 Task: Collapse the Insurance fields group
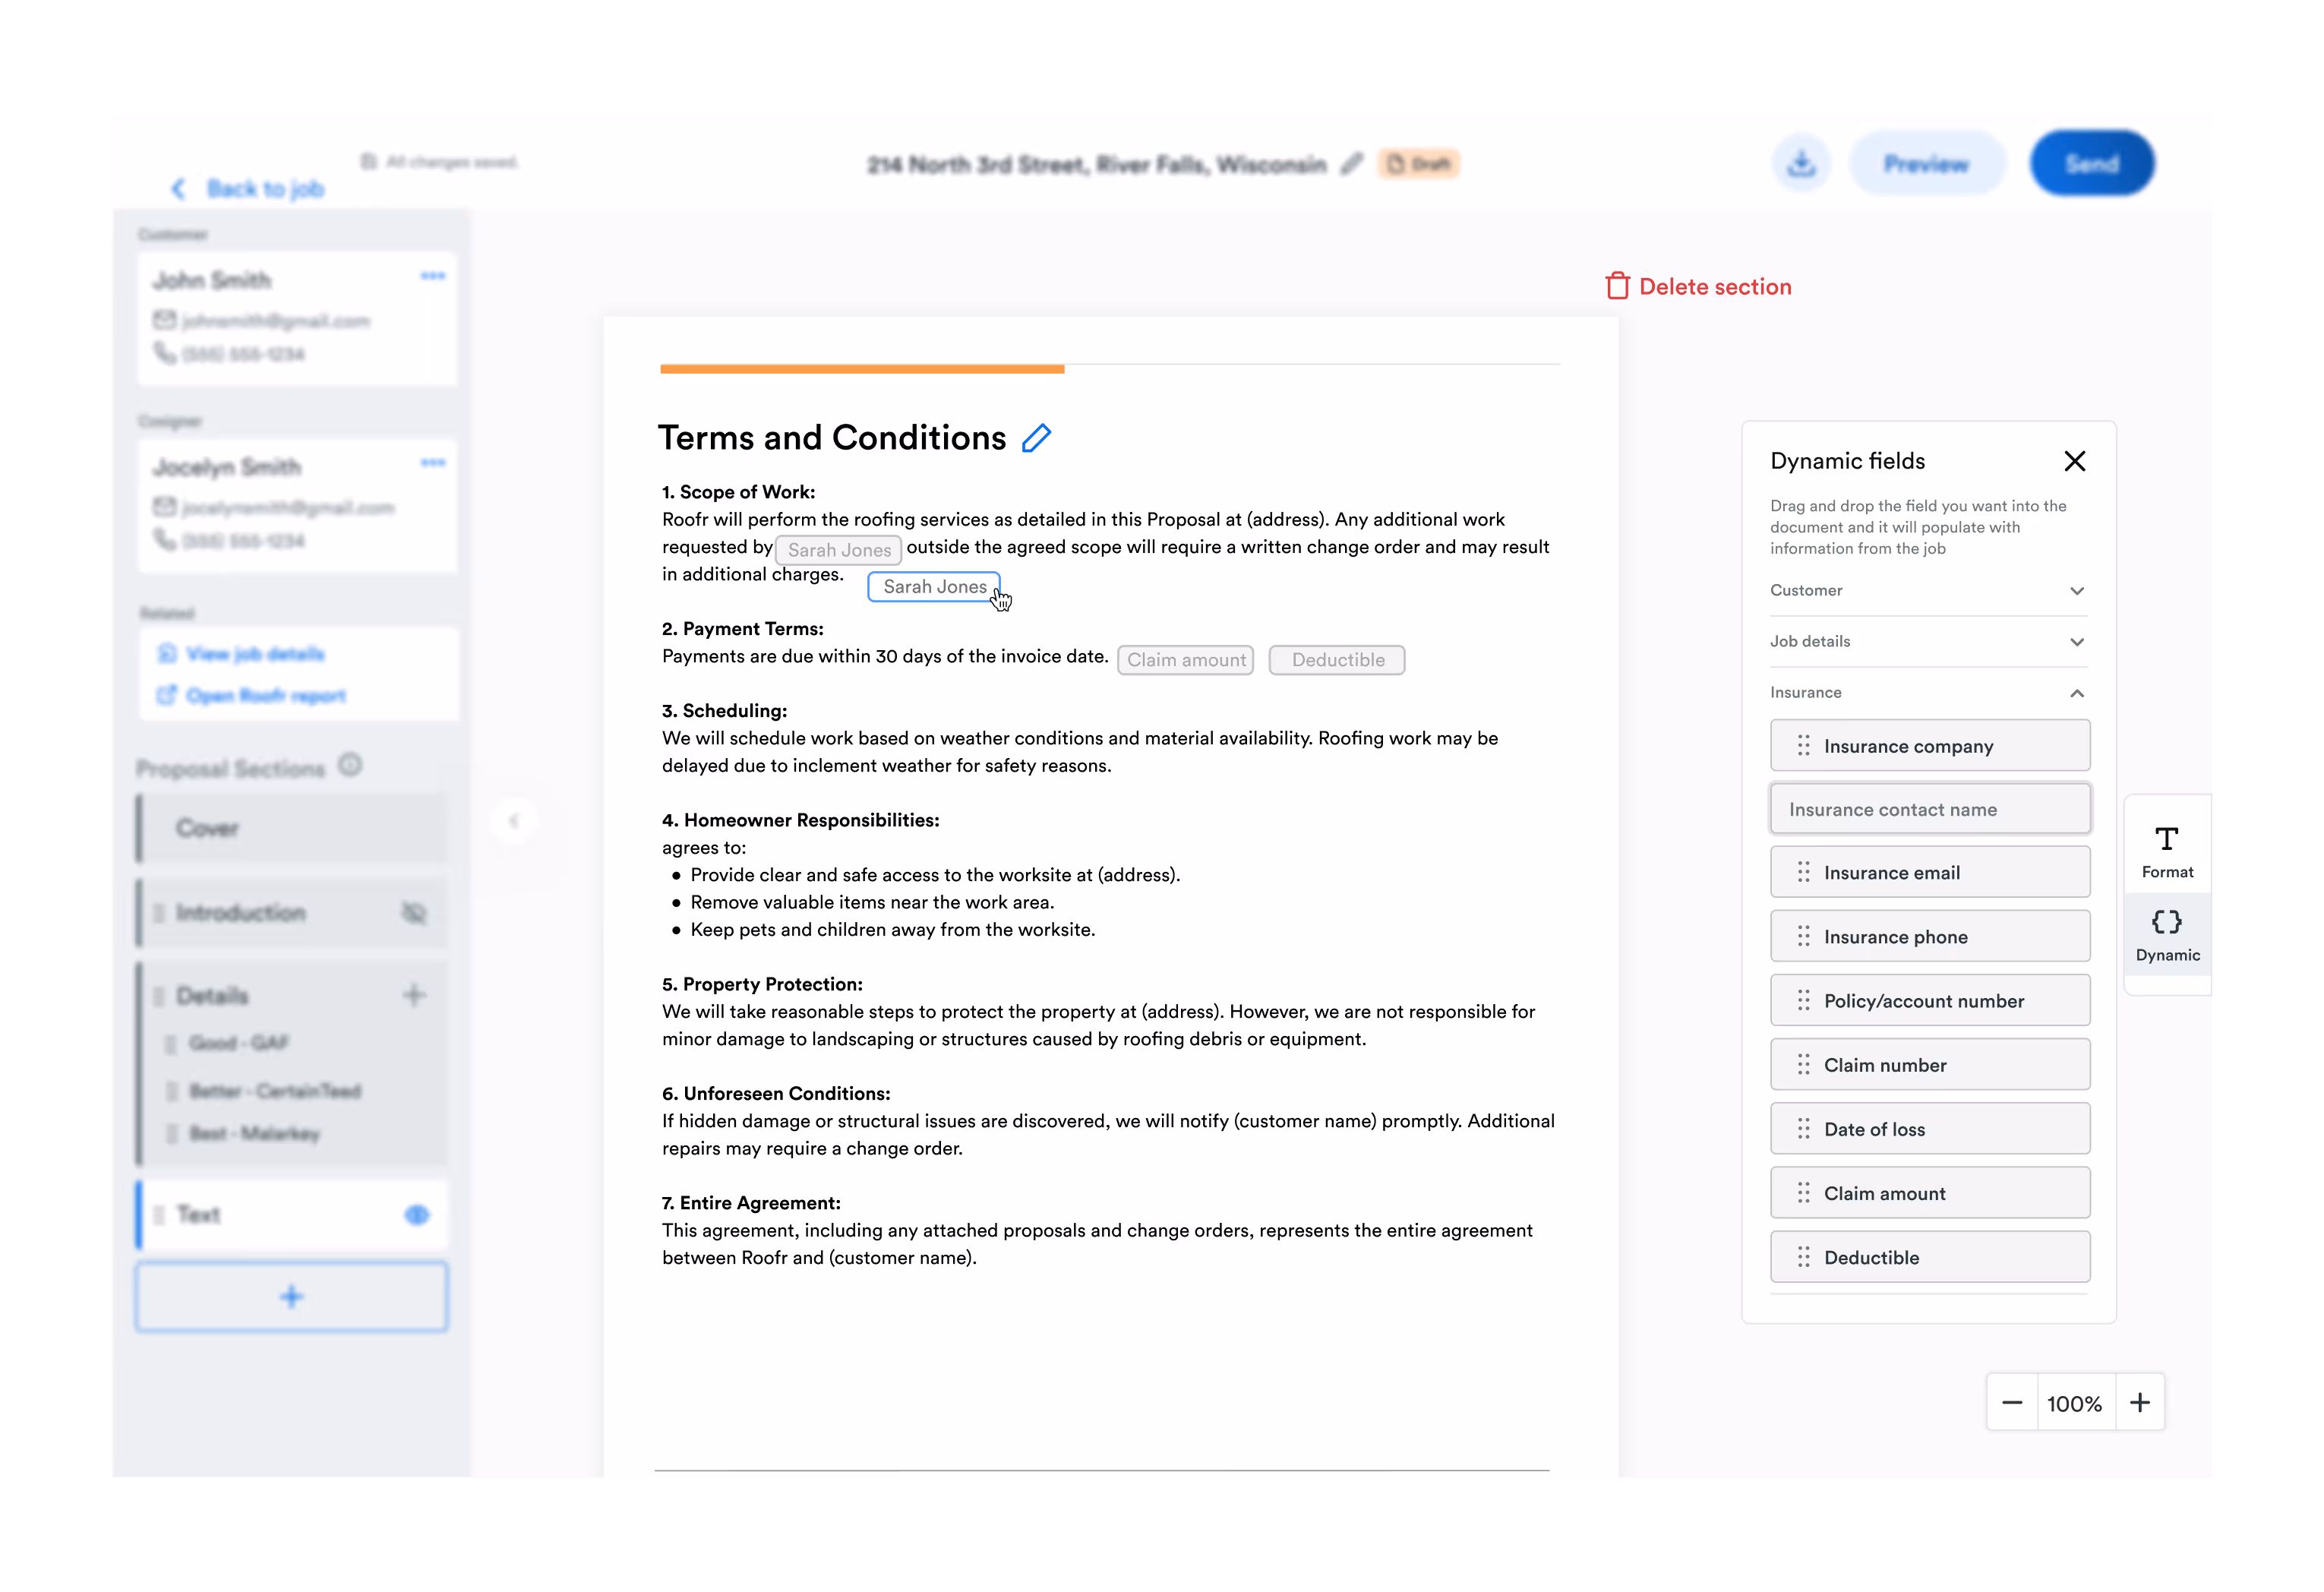click(x=2076, y=693)
